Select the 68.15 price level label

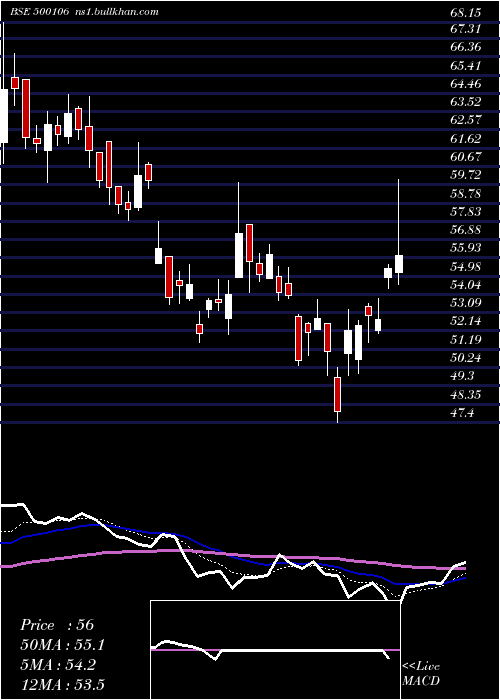click(x=466, y=12)
